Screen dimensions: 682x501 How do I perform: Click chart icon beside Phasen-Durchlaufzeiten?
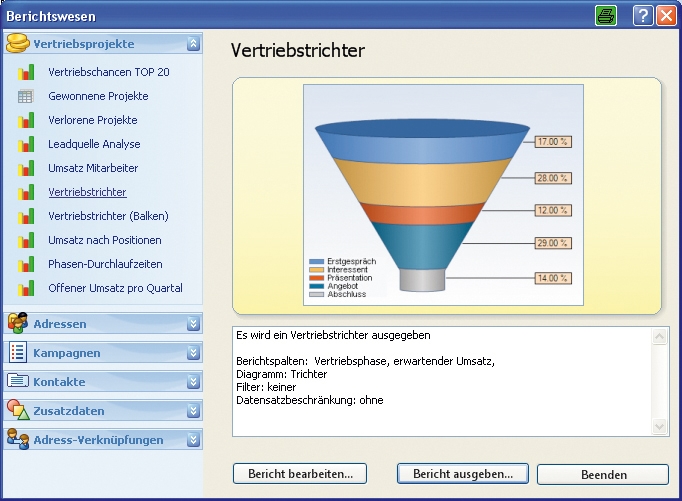[26, 264]
